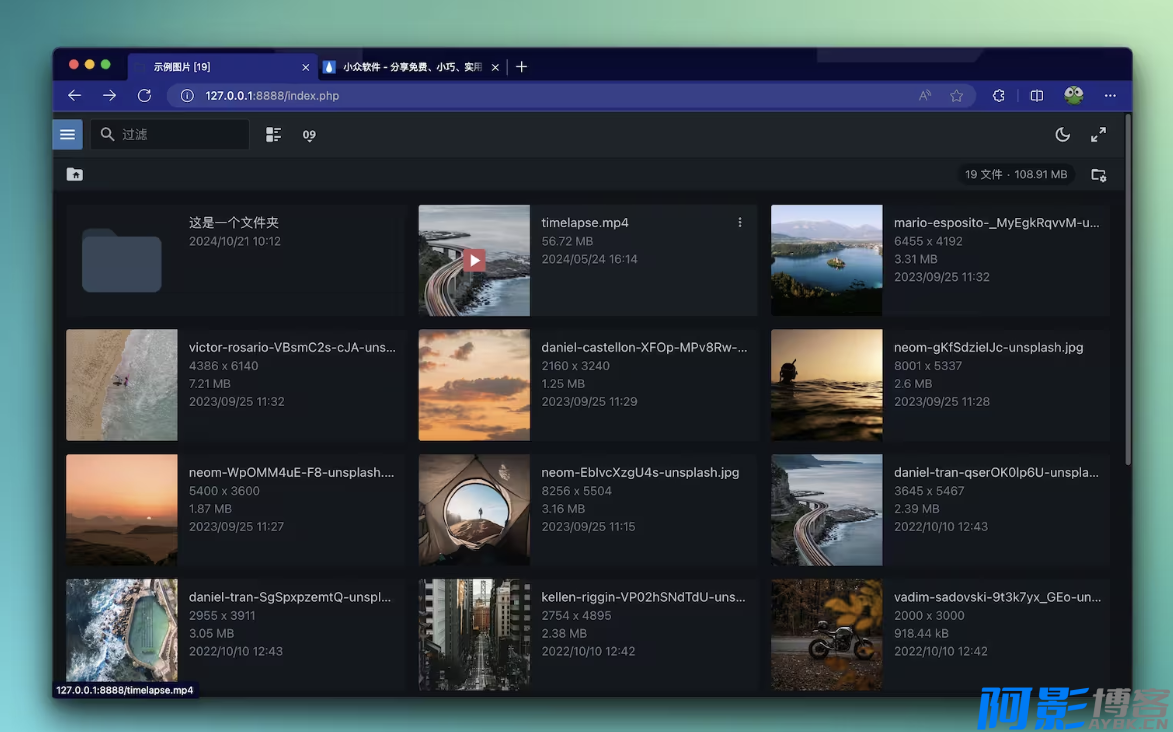Open the sort order menu

tap(309, 135)
